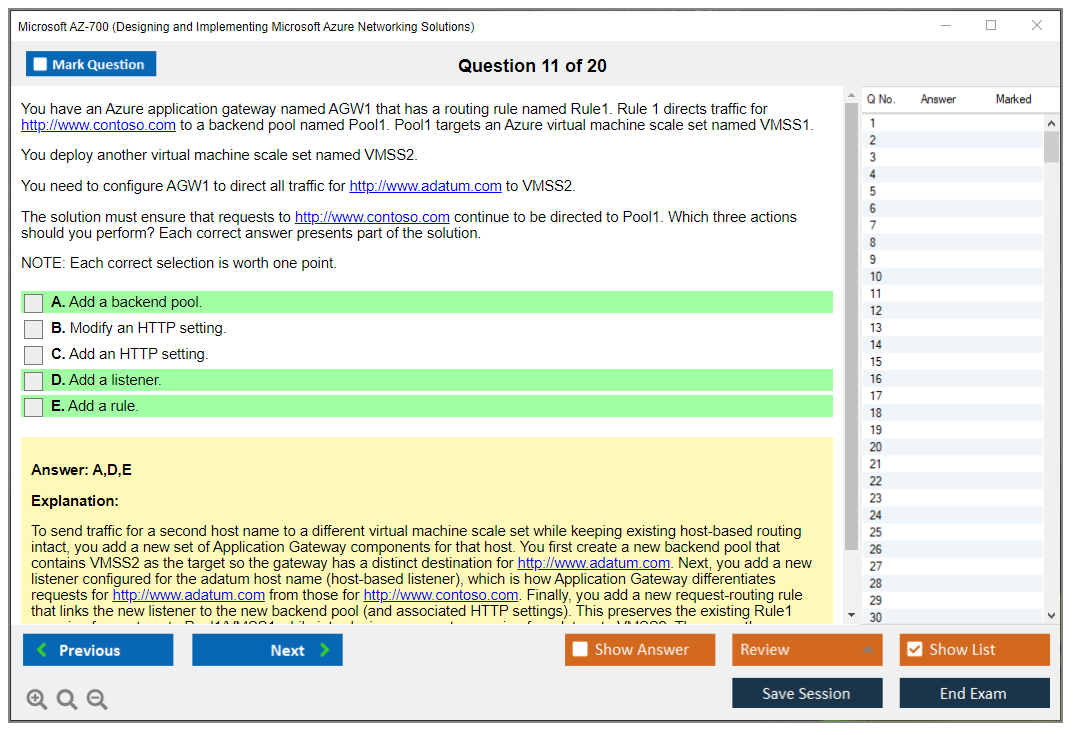Click the zoom reset magnifier icon
Image resolution: width=1075 pixels, height=735 pixels.
pyautogui.click(x=67, y=700)
